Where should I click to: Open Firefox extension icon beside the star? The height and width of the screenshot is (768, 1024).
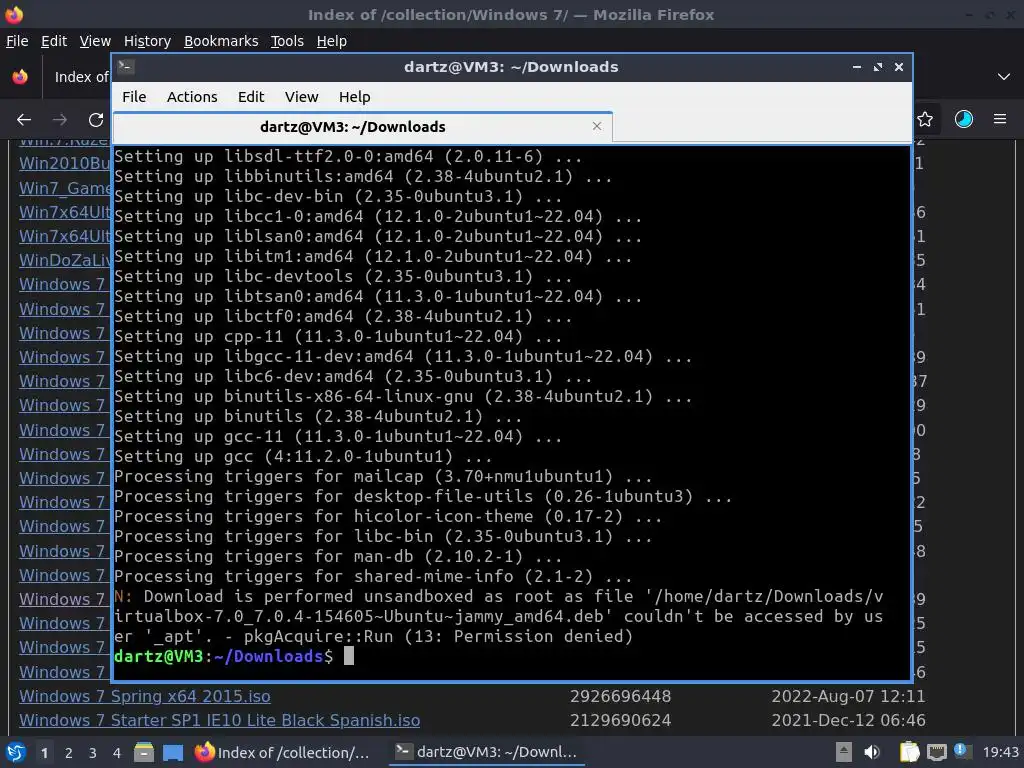point(964,119)
